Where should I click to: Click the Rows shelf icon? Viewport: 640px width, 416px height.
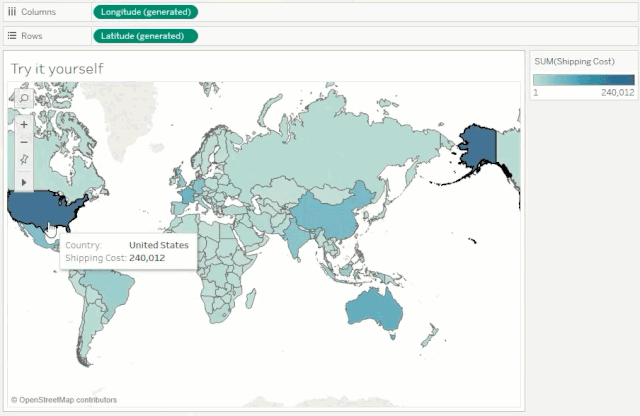(11, 36)
